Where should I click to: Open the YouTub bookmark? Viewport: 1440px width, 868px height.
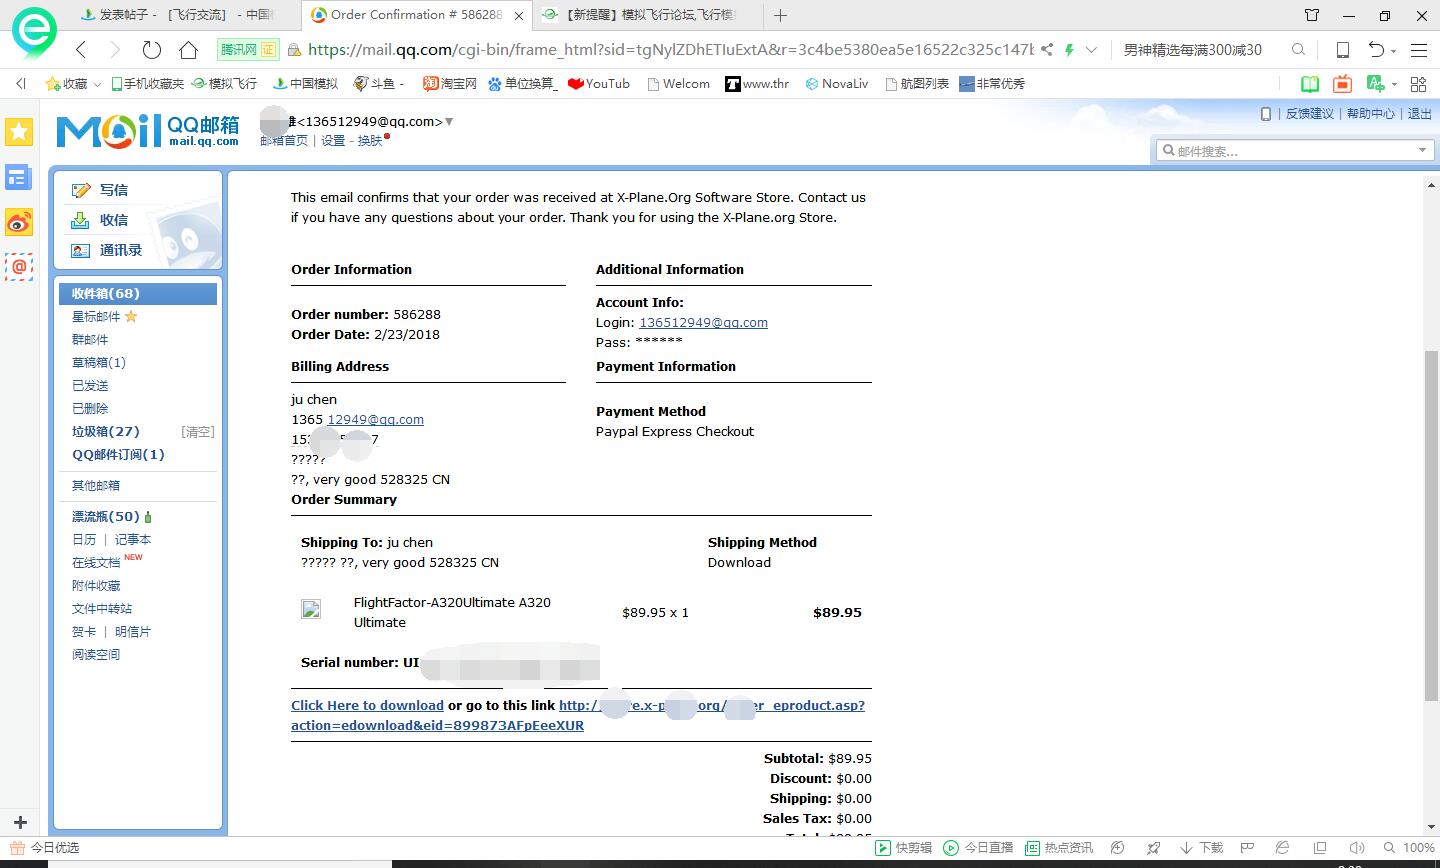point(598,84)
